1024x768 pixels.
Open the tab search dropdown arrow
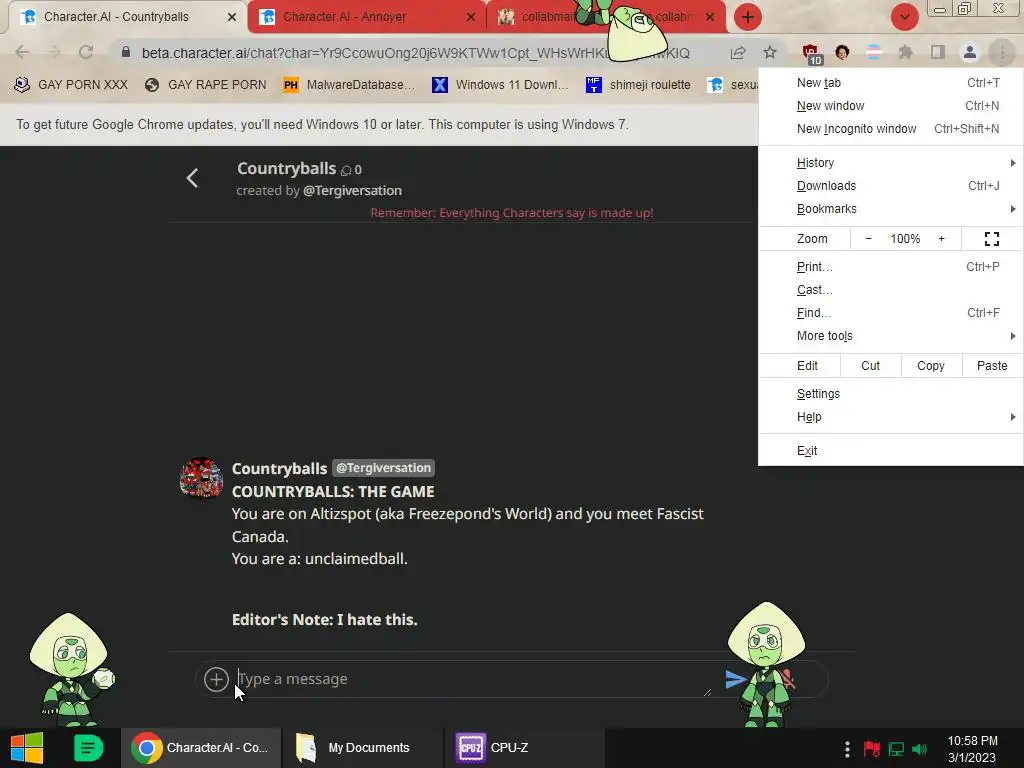pos(904,17)
